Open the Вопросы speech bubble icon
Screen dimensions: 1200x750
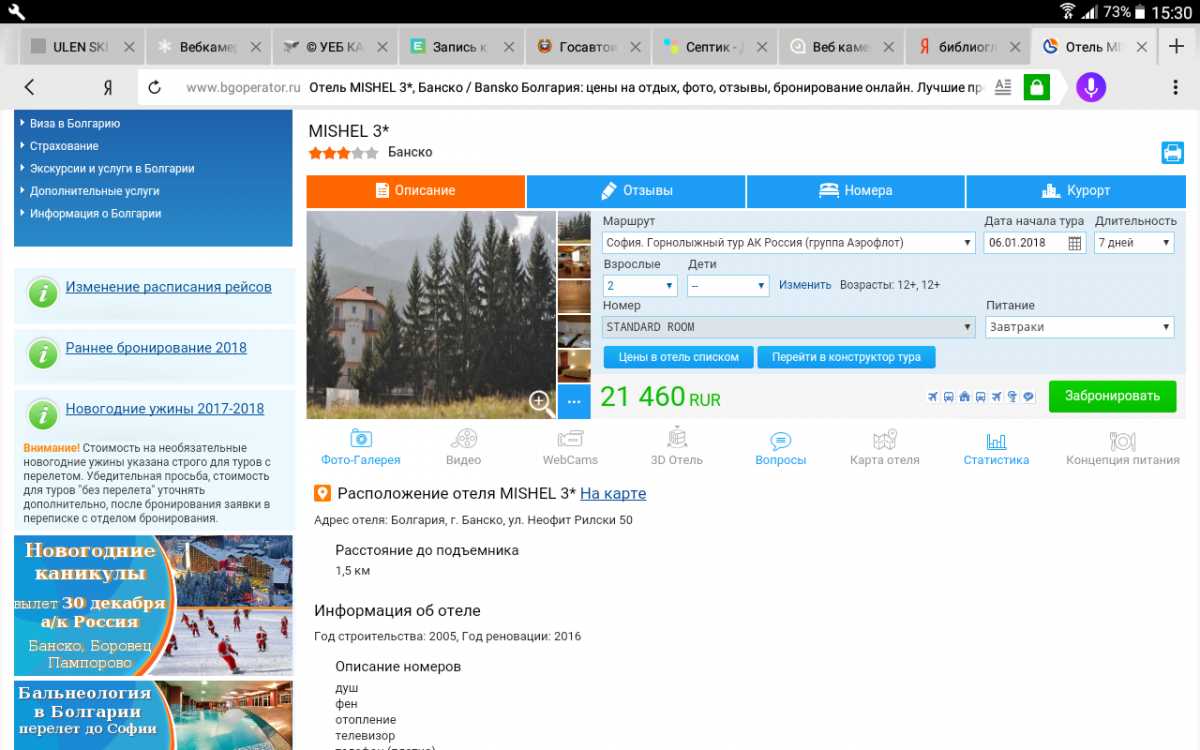point(781,440)
